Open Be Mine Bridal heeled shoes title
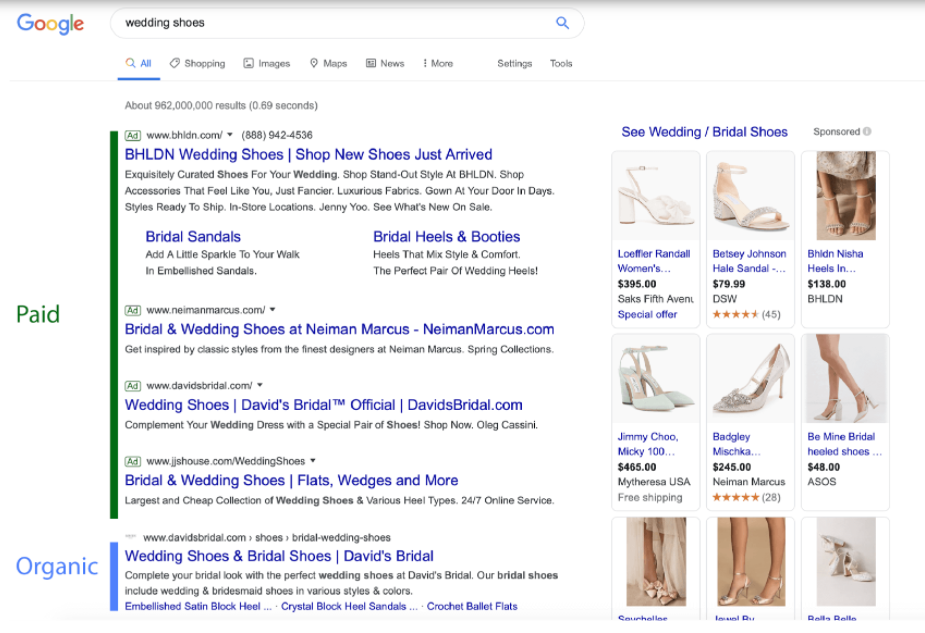Screen dimensions: 925x633 pyautogui.click(x=845, y=444)
